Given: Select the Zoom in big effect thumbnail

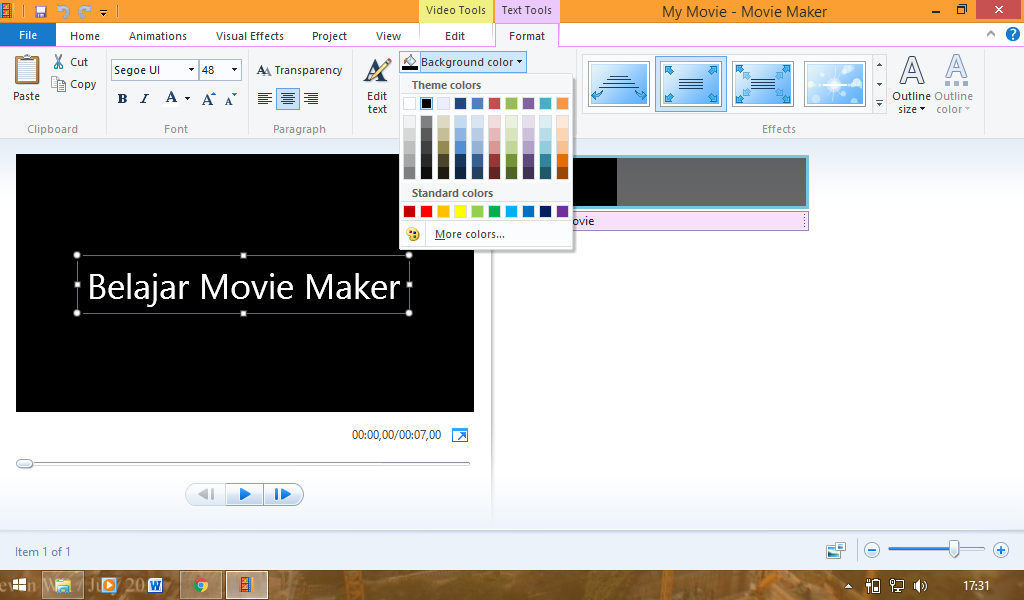Looking at the screenshot, I should pyautogui.click(x=763, y=84).
